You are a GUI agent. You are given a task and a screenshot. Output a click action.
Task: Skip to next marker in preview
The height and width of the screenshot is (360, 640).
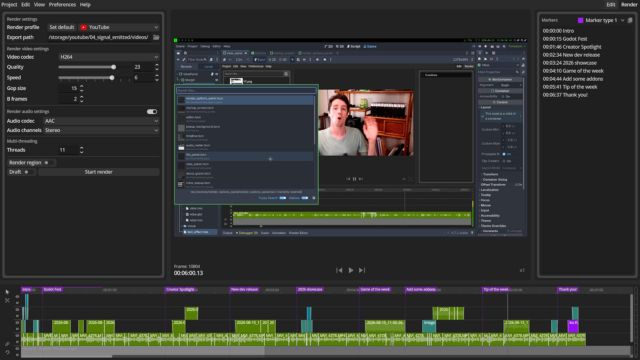362,270
